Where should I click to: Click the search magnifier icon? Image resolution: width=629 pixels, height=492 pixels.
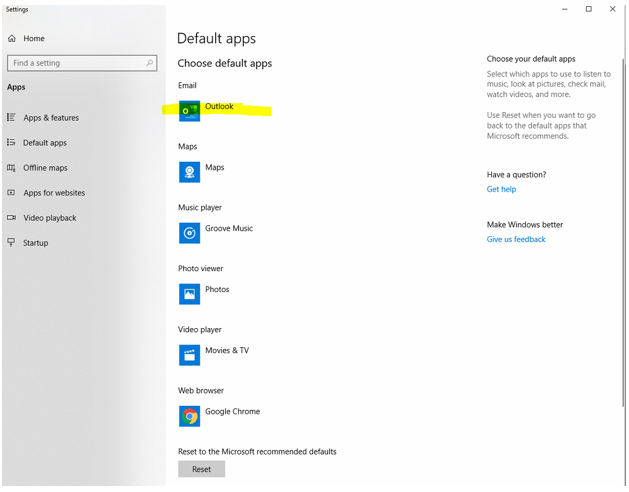(x=149, y=63)
